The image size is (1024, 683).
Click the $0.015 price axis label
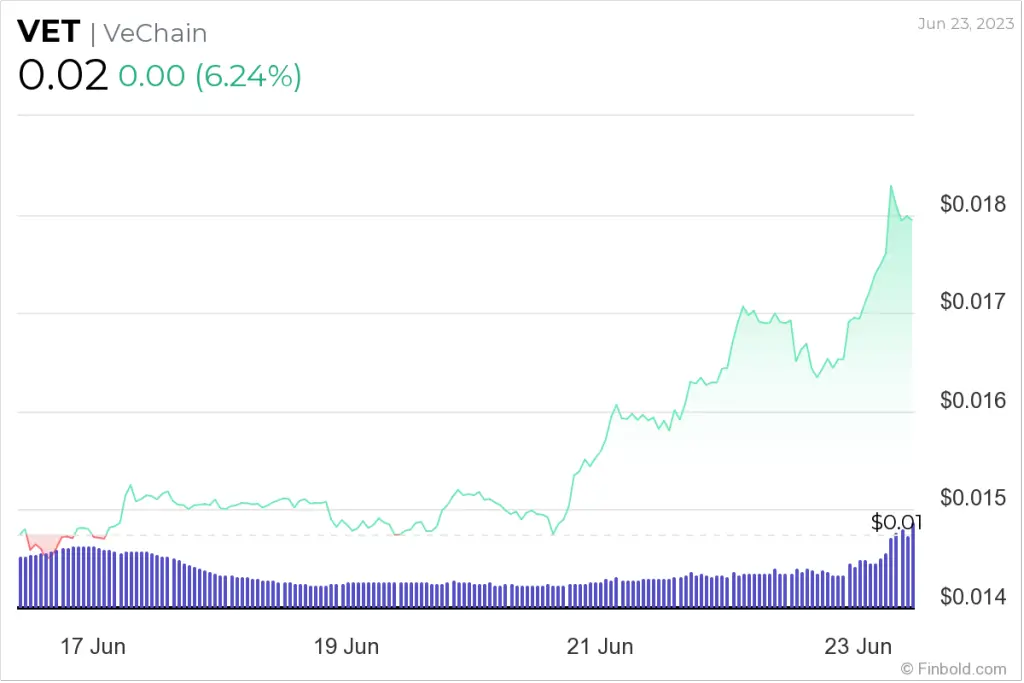click(x=973, y=498)
